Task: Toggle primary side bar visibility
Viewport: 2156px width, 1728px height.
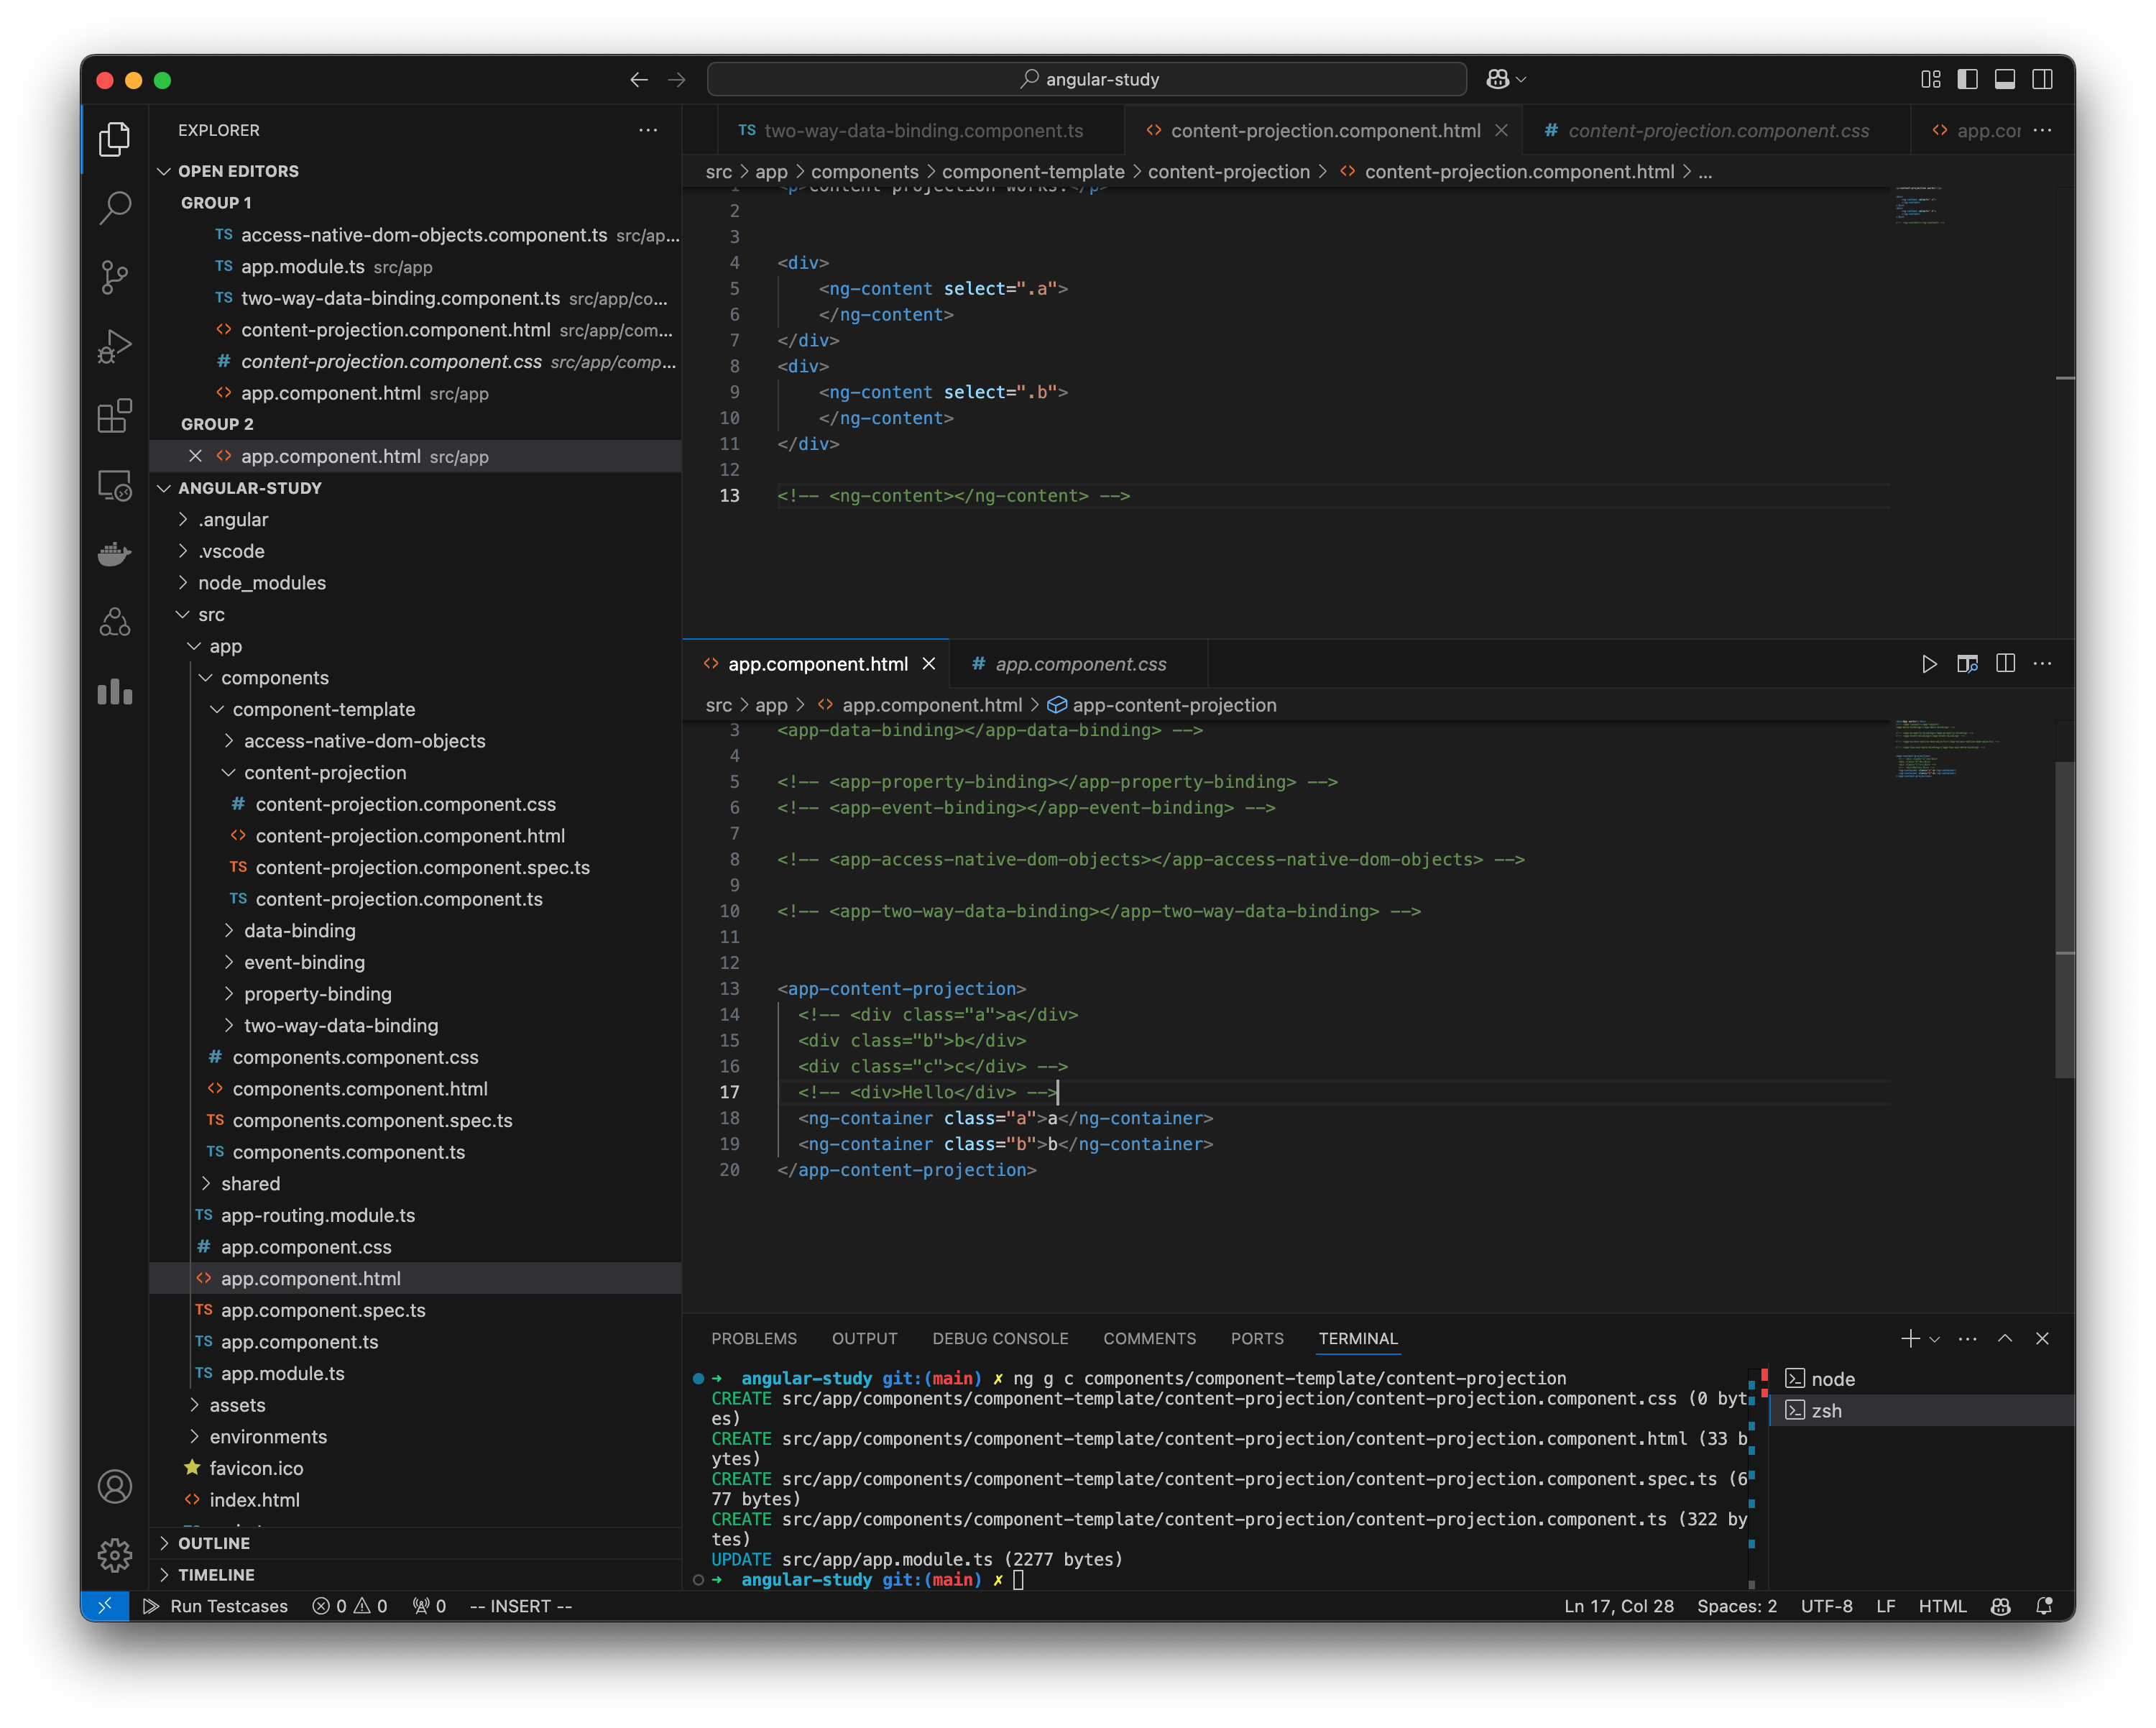Action: click(x=1967, y=79)
